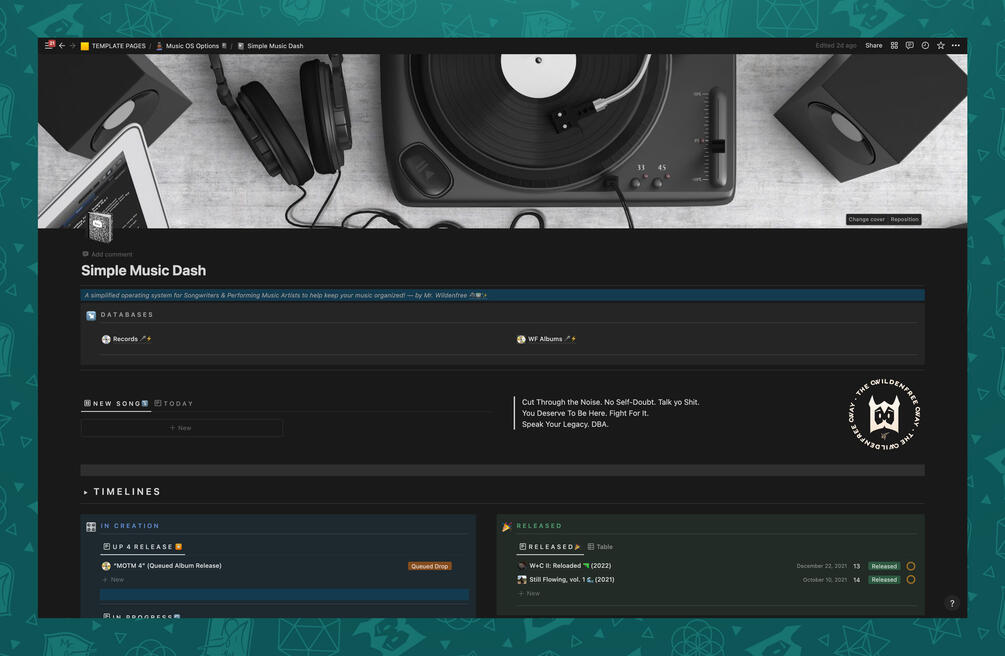
Task: Go back with the left arrow
Action: coord(62,46)
